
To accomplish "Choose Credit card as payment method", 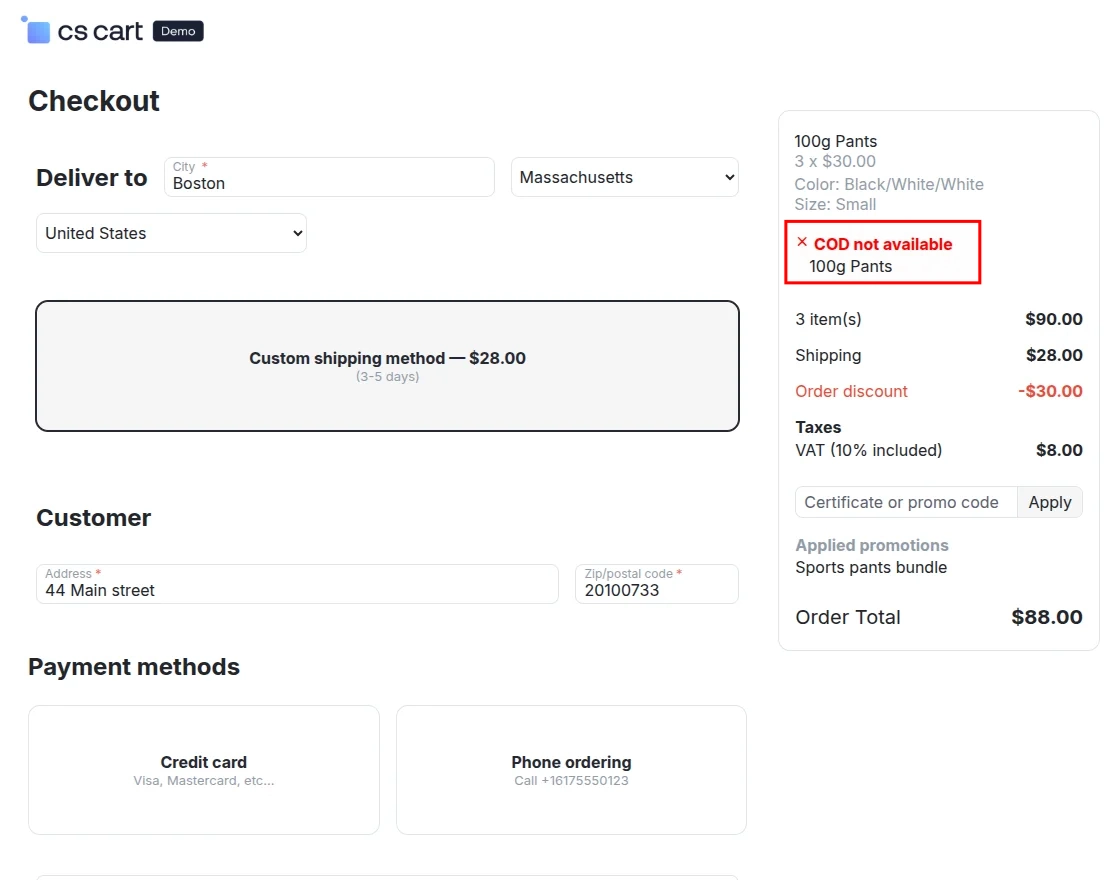I will (204, 769).
